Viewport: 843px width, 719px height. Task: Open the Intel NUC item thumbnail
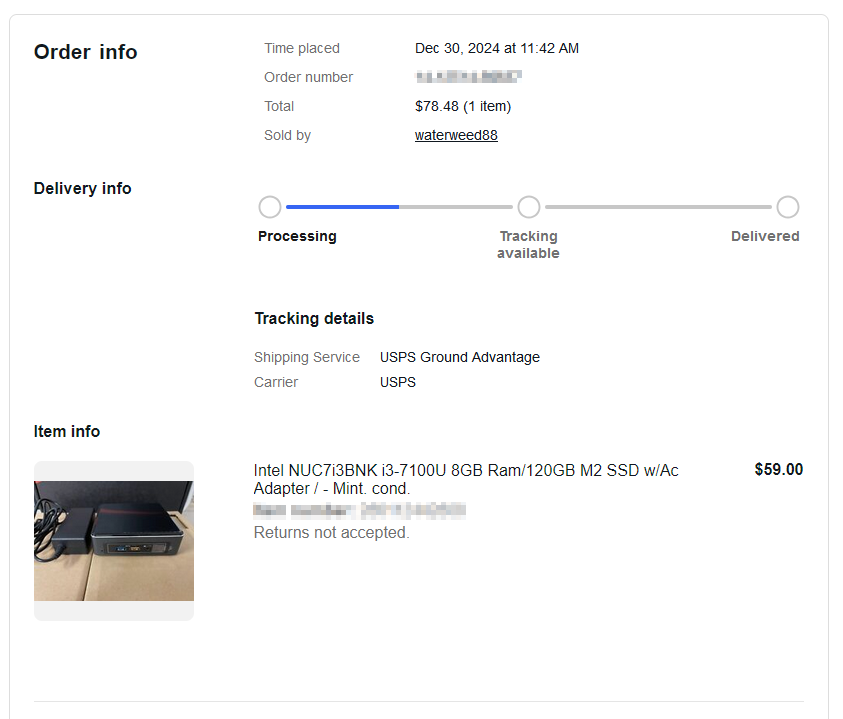click(x=114, y=540)
